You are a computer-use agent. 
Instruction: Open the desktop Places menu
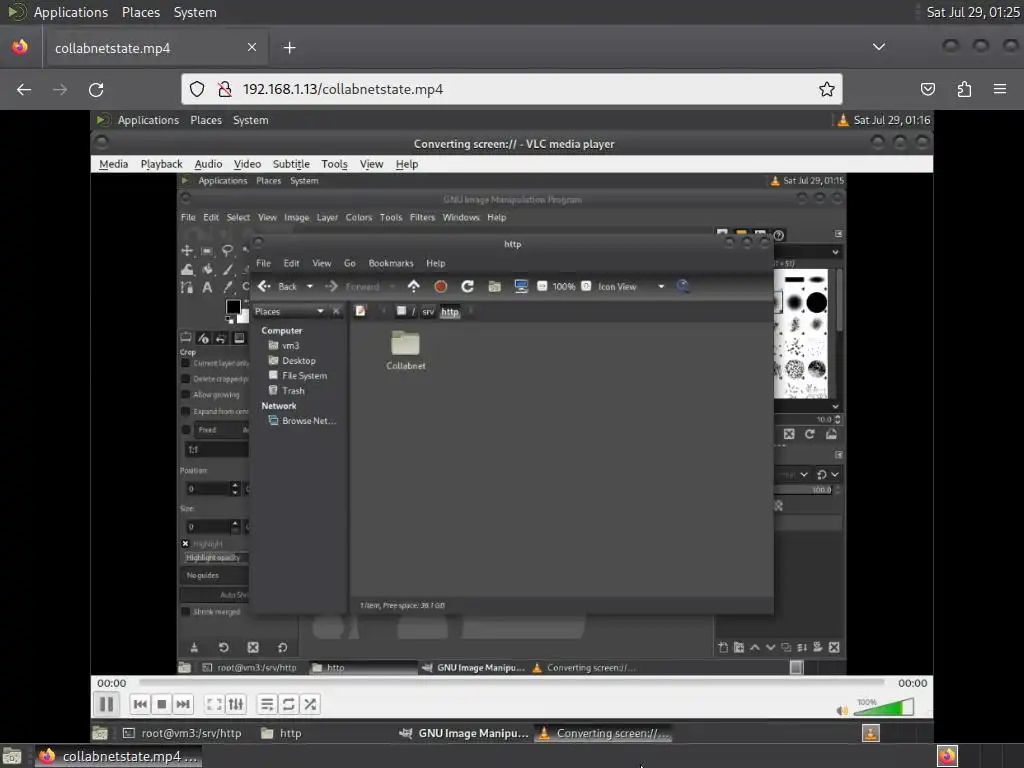pyautogui.click(x=140, y=12)
